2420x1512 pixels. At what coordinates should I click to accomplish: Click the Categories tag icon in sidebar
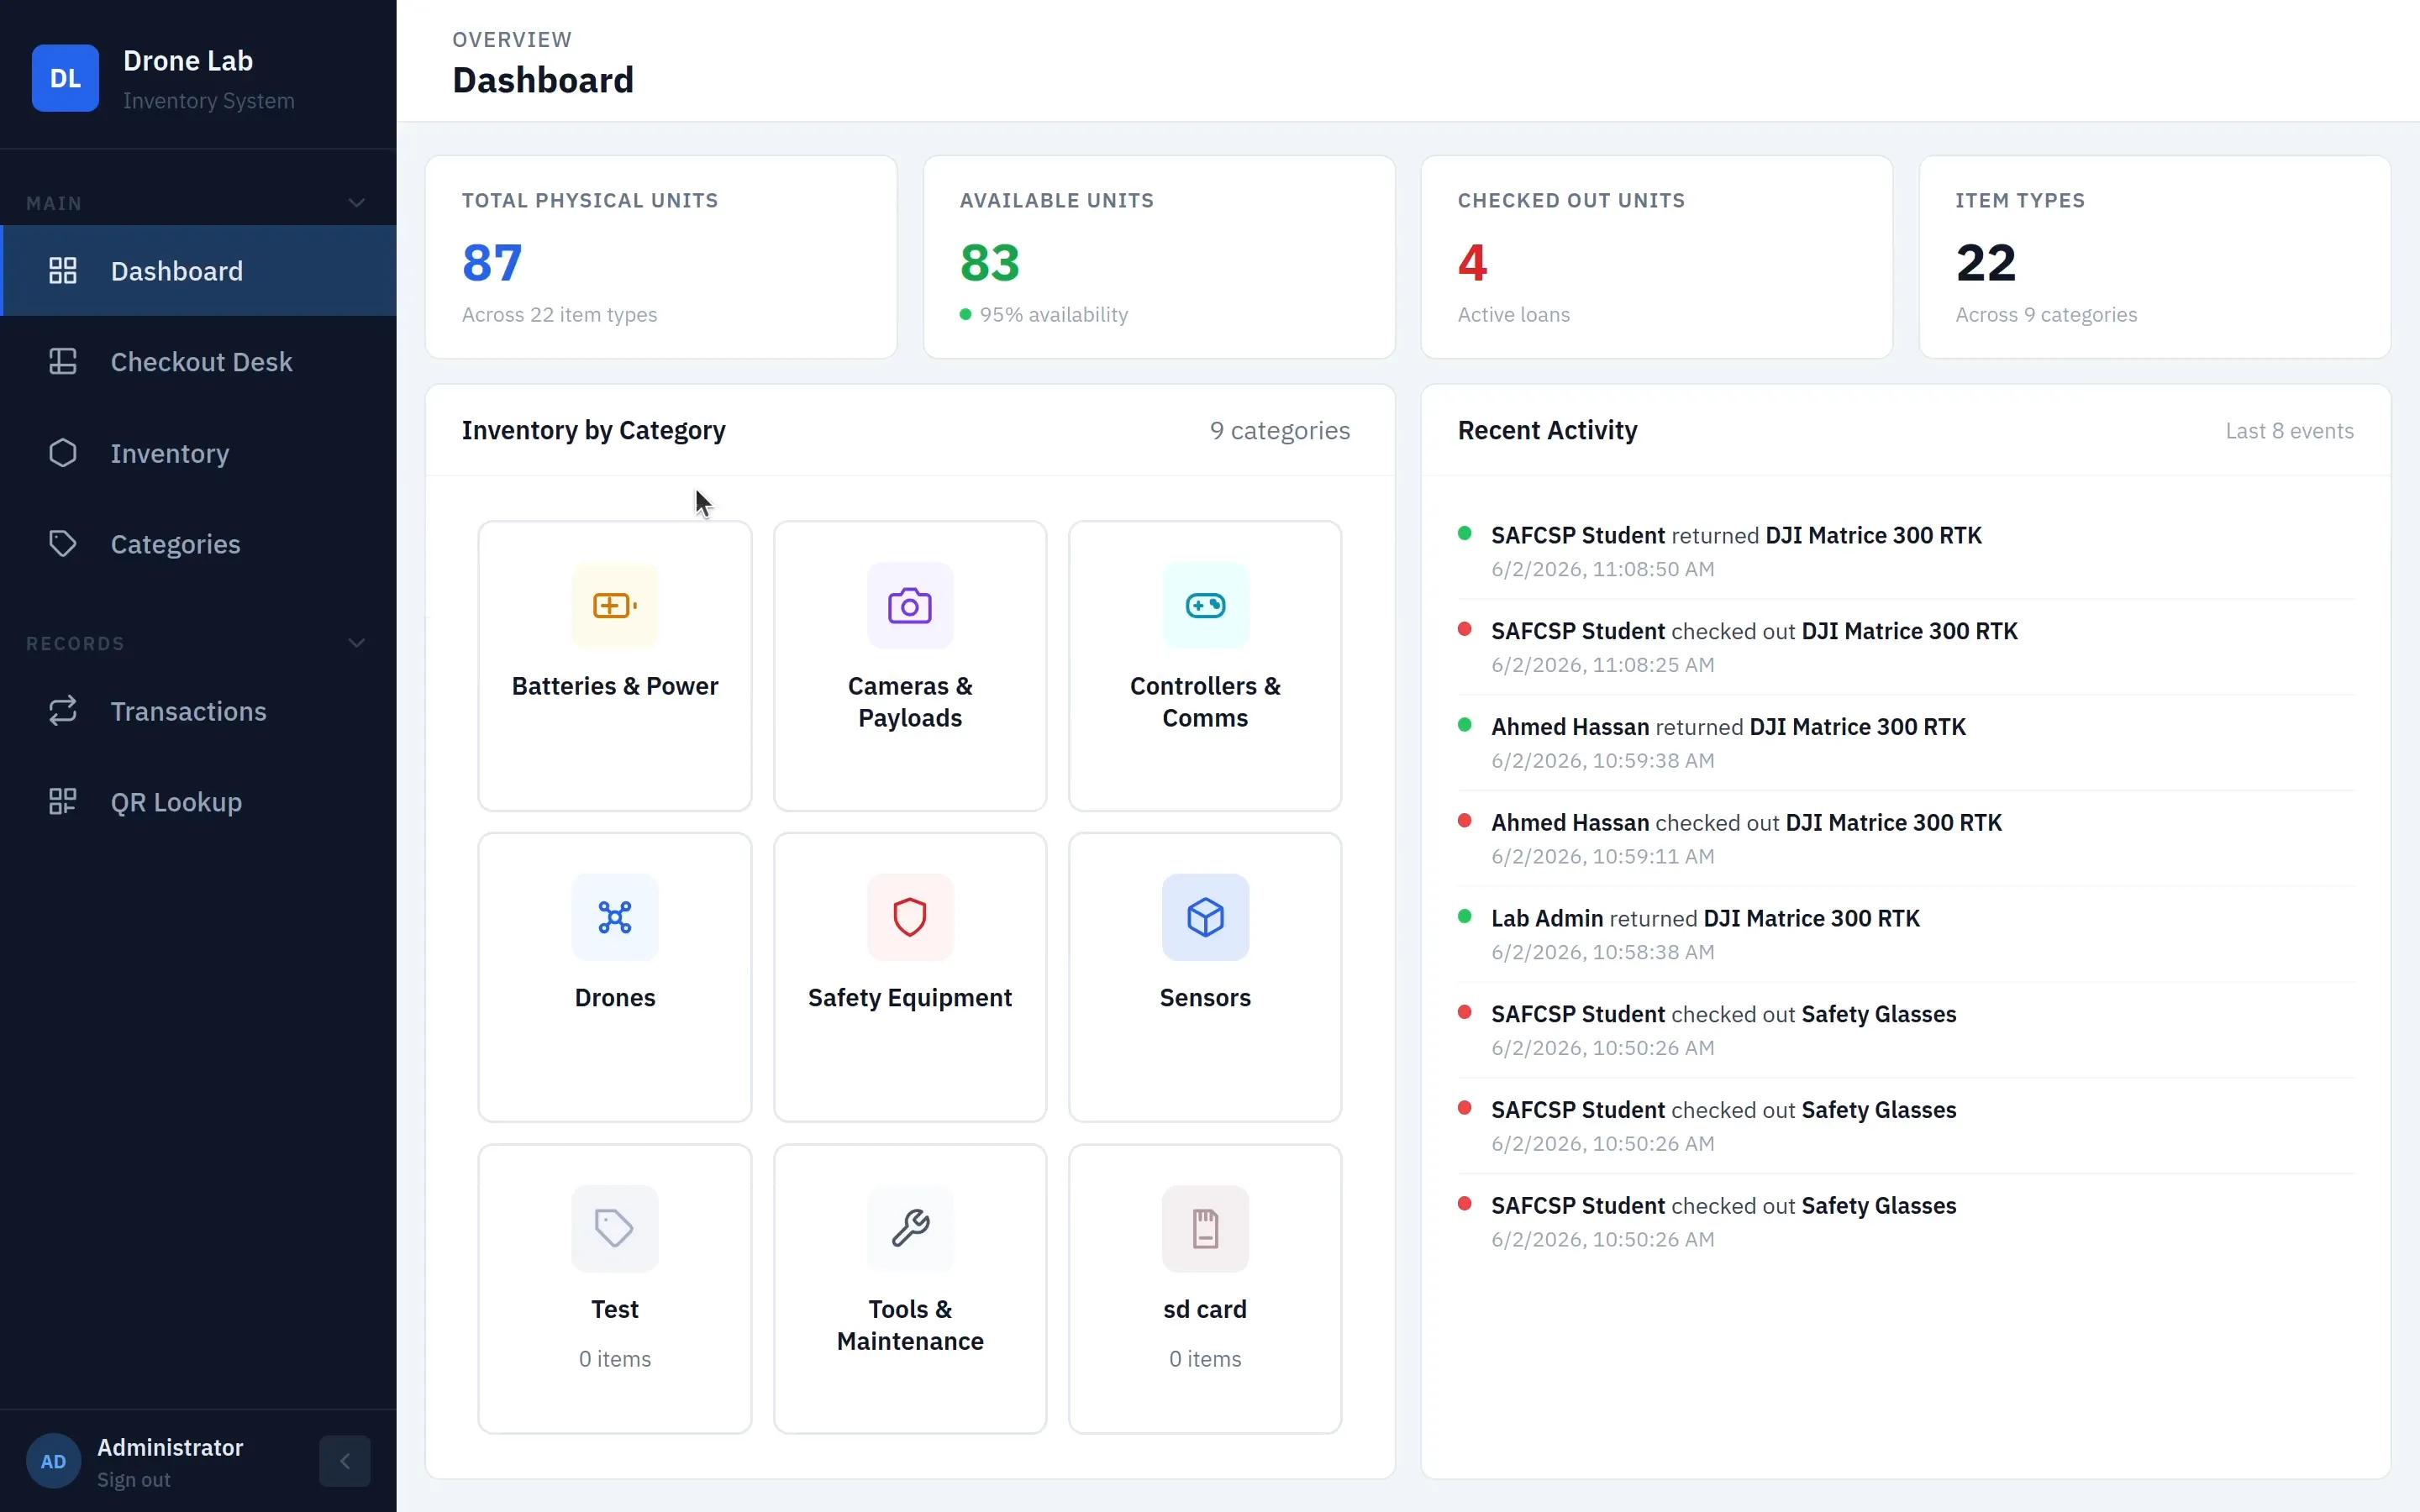coord(63,544)
